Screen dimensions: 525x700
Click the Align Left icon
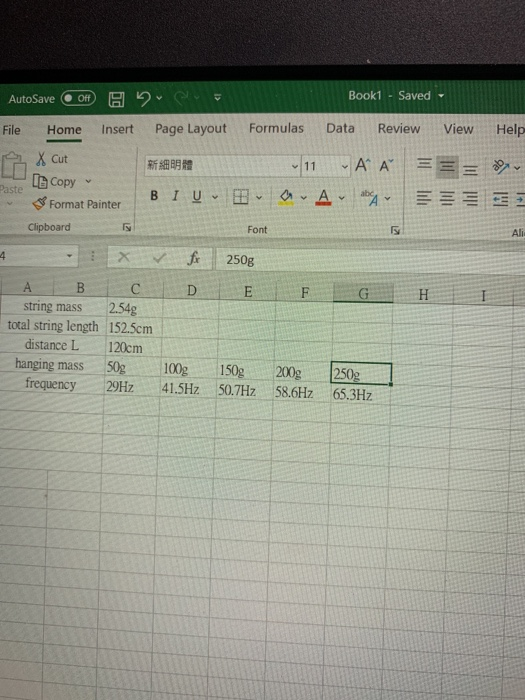424,198
